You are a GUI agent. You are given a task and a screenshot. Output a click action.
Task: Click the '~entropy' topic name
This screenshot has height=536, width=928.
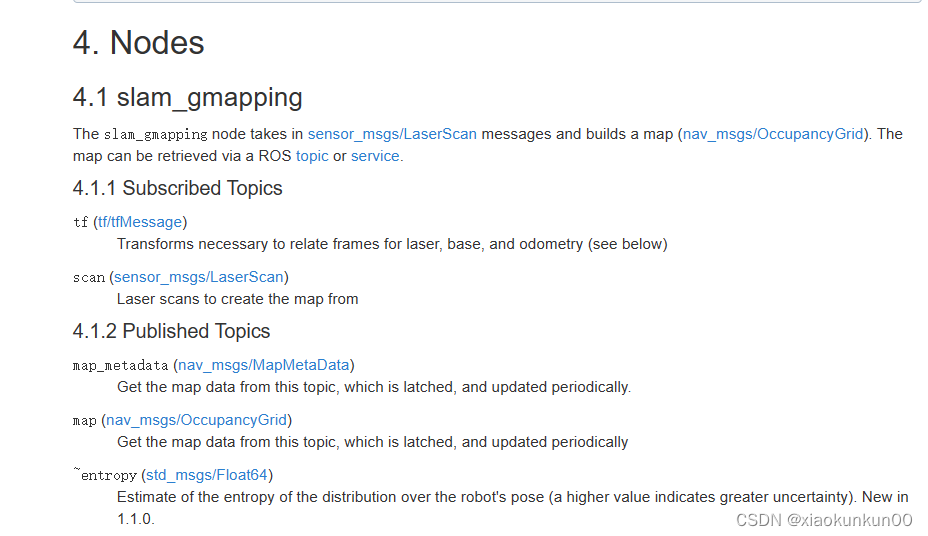tap(105, 475)
